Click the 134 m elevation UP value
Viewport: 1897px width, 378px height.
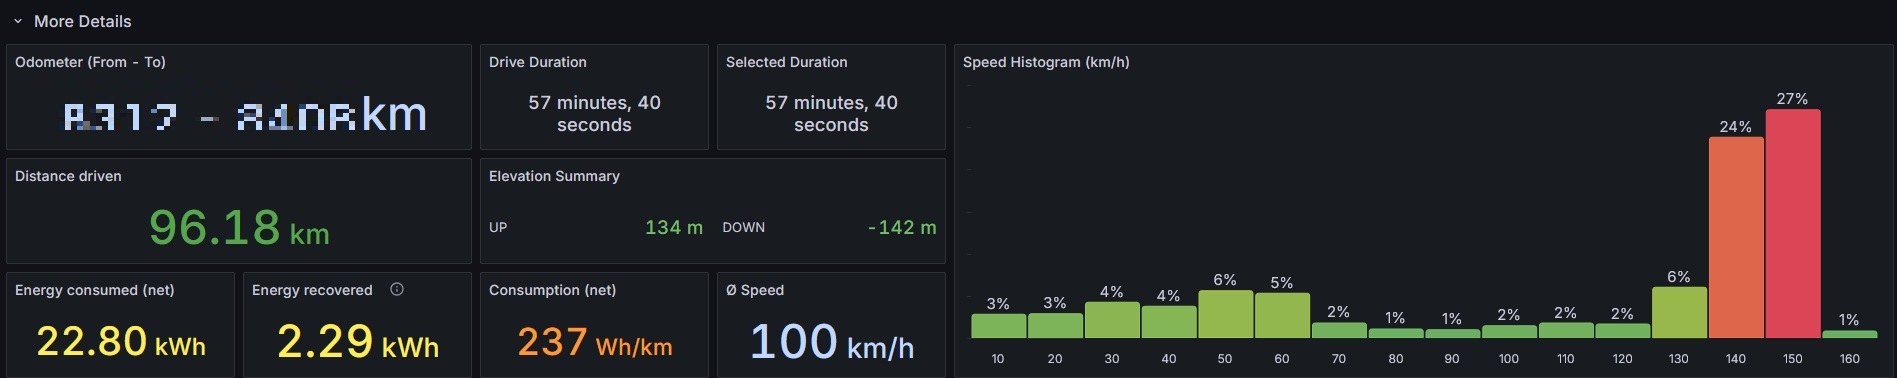pyautogui.click(x=674, y=227)
